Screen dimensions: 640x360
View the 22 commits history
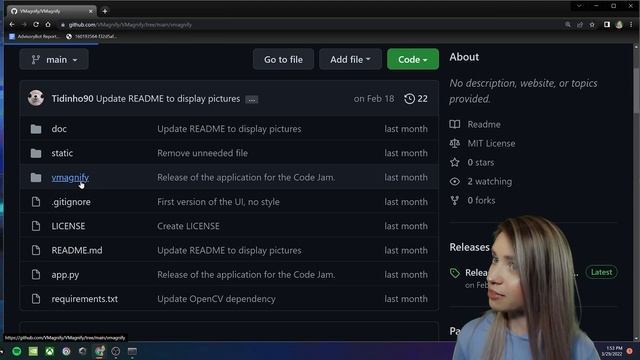416,99
